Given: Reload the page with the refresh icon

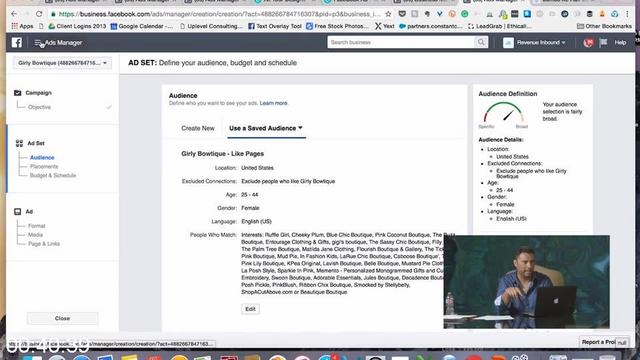Looking at the screenshot, I should (39, 14).
